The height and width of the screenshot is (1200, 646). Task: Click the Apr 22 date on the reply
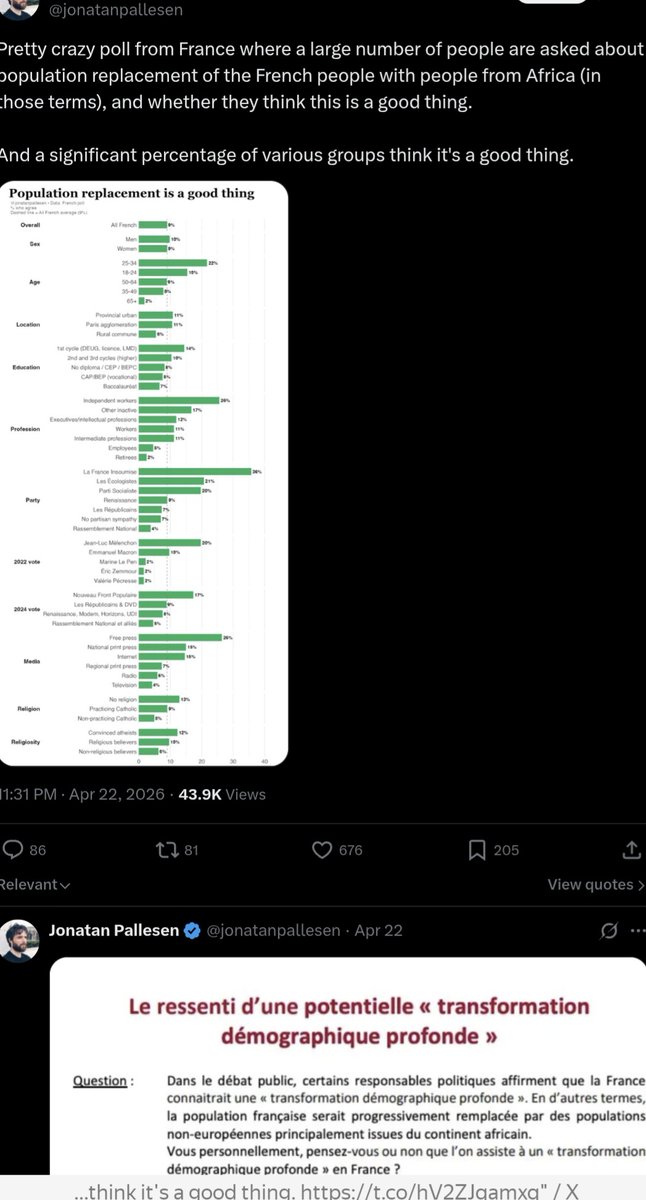pos(379,930)
